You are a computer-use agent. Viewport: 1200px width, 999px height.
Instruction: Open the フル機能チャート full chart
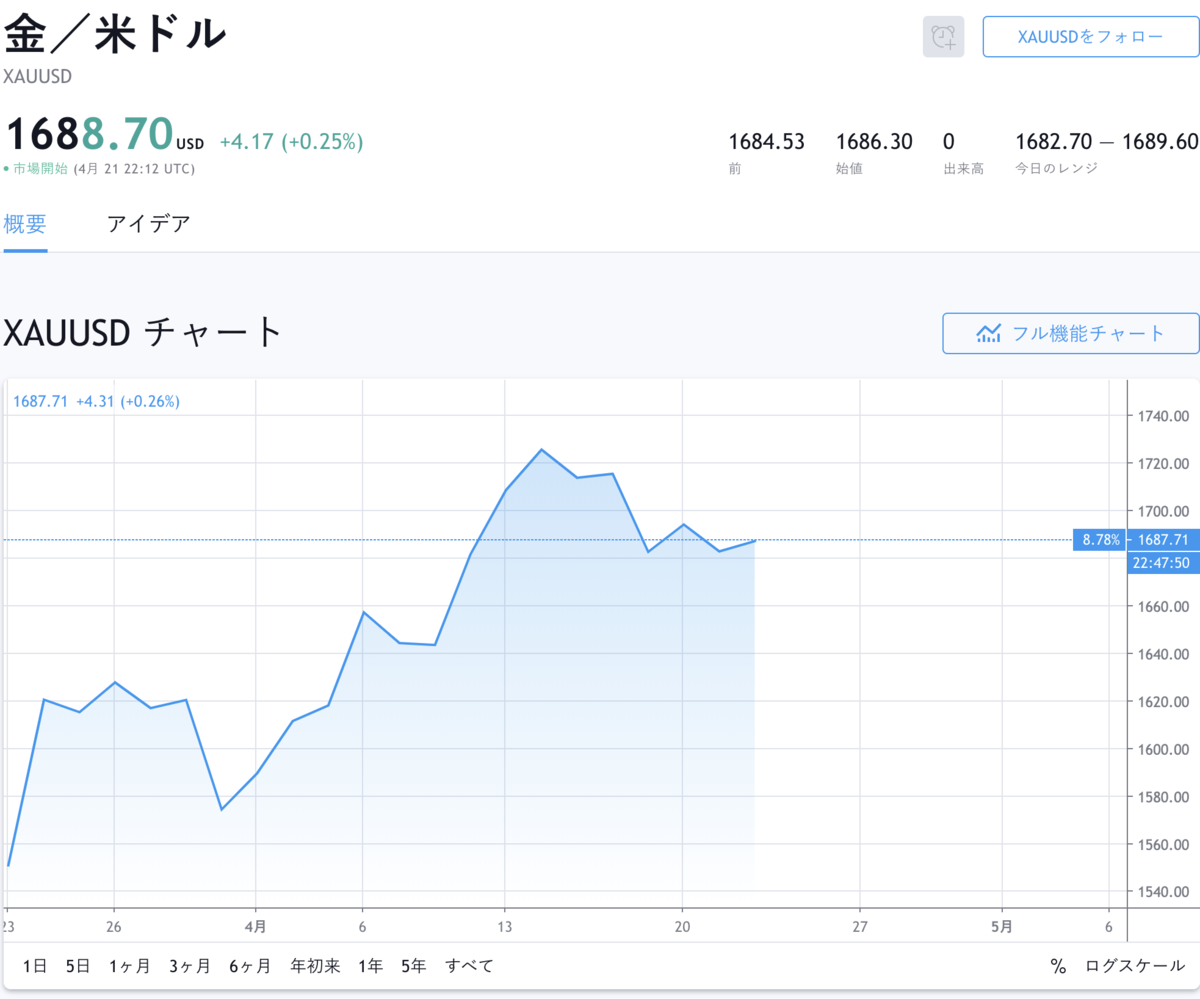point(1070,333)
